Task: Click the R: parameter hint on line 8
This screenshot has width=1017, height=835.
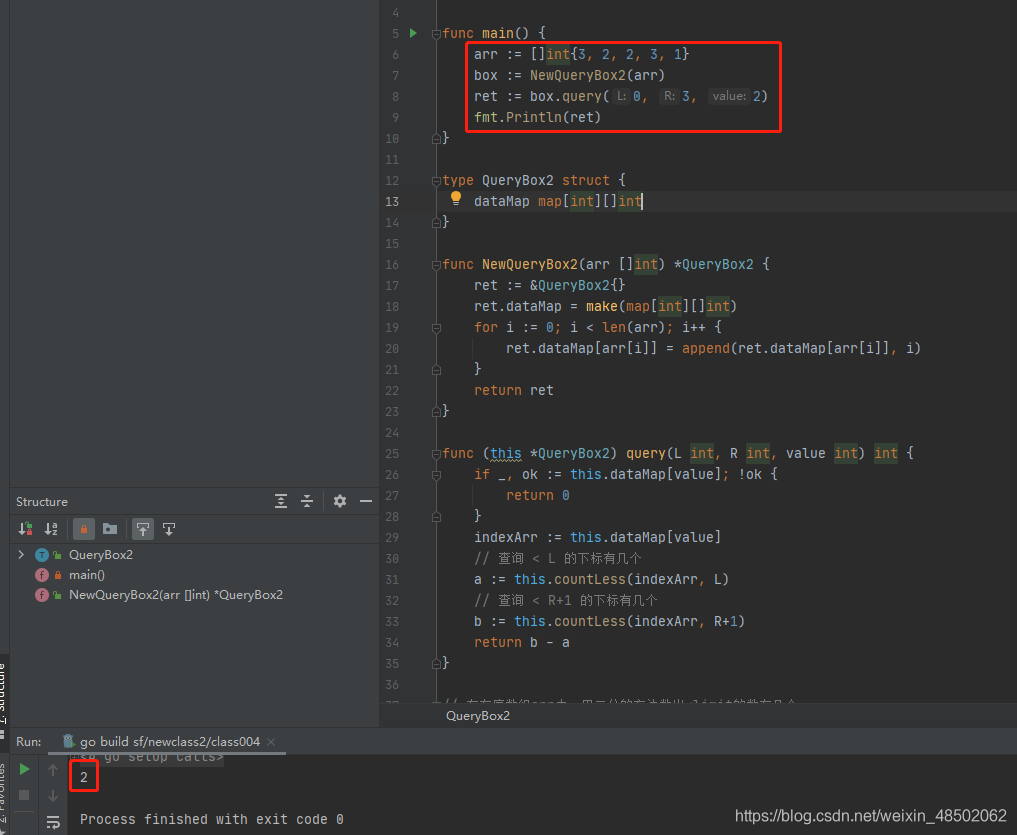Action: [x=669, y=96]
